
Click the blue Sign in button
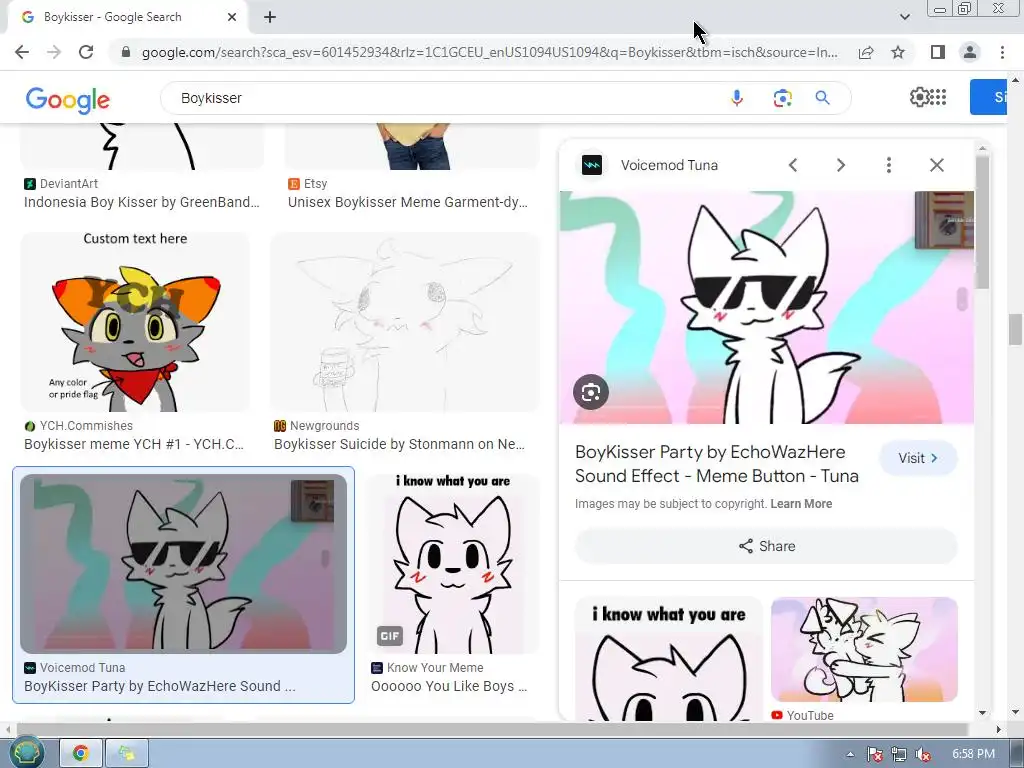click(x=988, y=97)
